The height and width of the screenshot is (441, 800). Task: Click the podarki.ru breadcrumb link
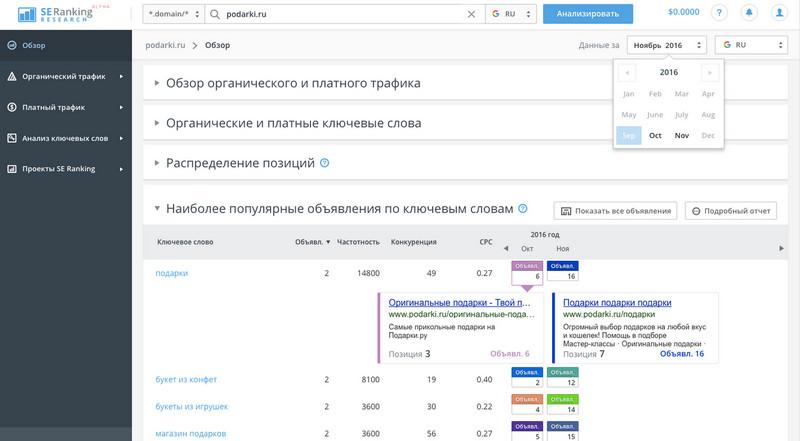[165, 45]
